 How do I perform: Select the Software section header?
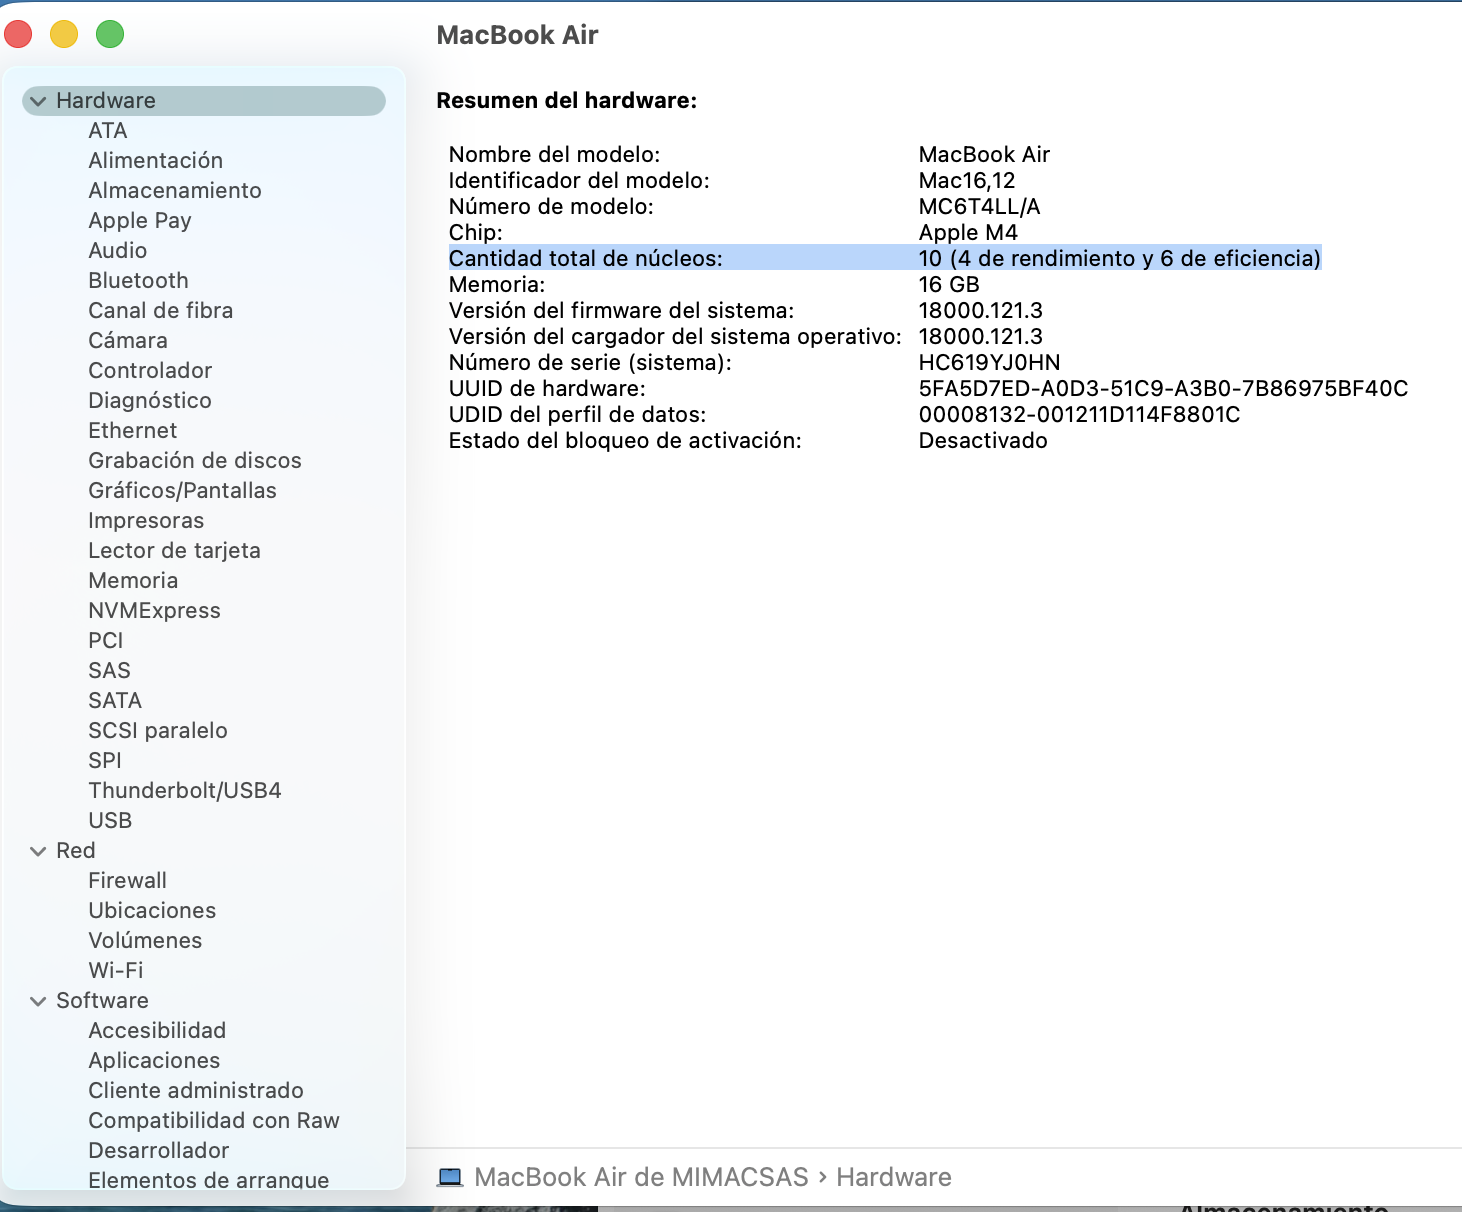click(x=102, y=1001)
